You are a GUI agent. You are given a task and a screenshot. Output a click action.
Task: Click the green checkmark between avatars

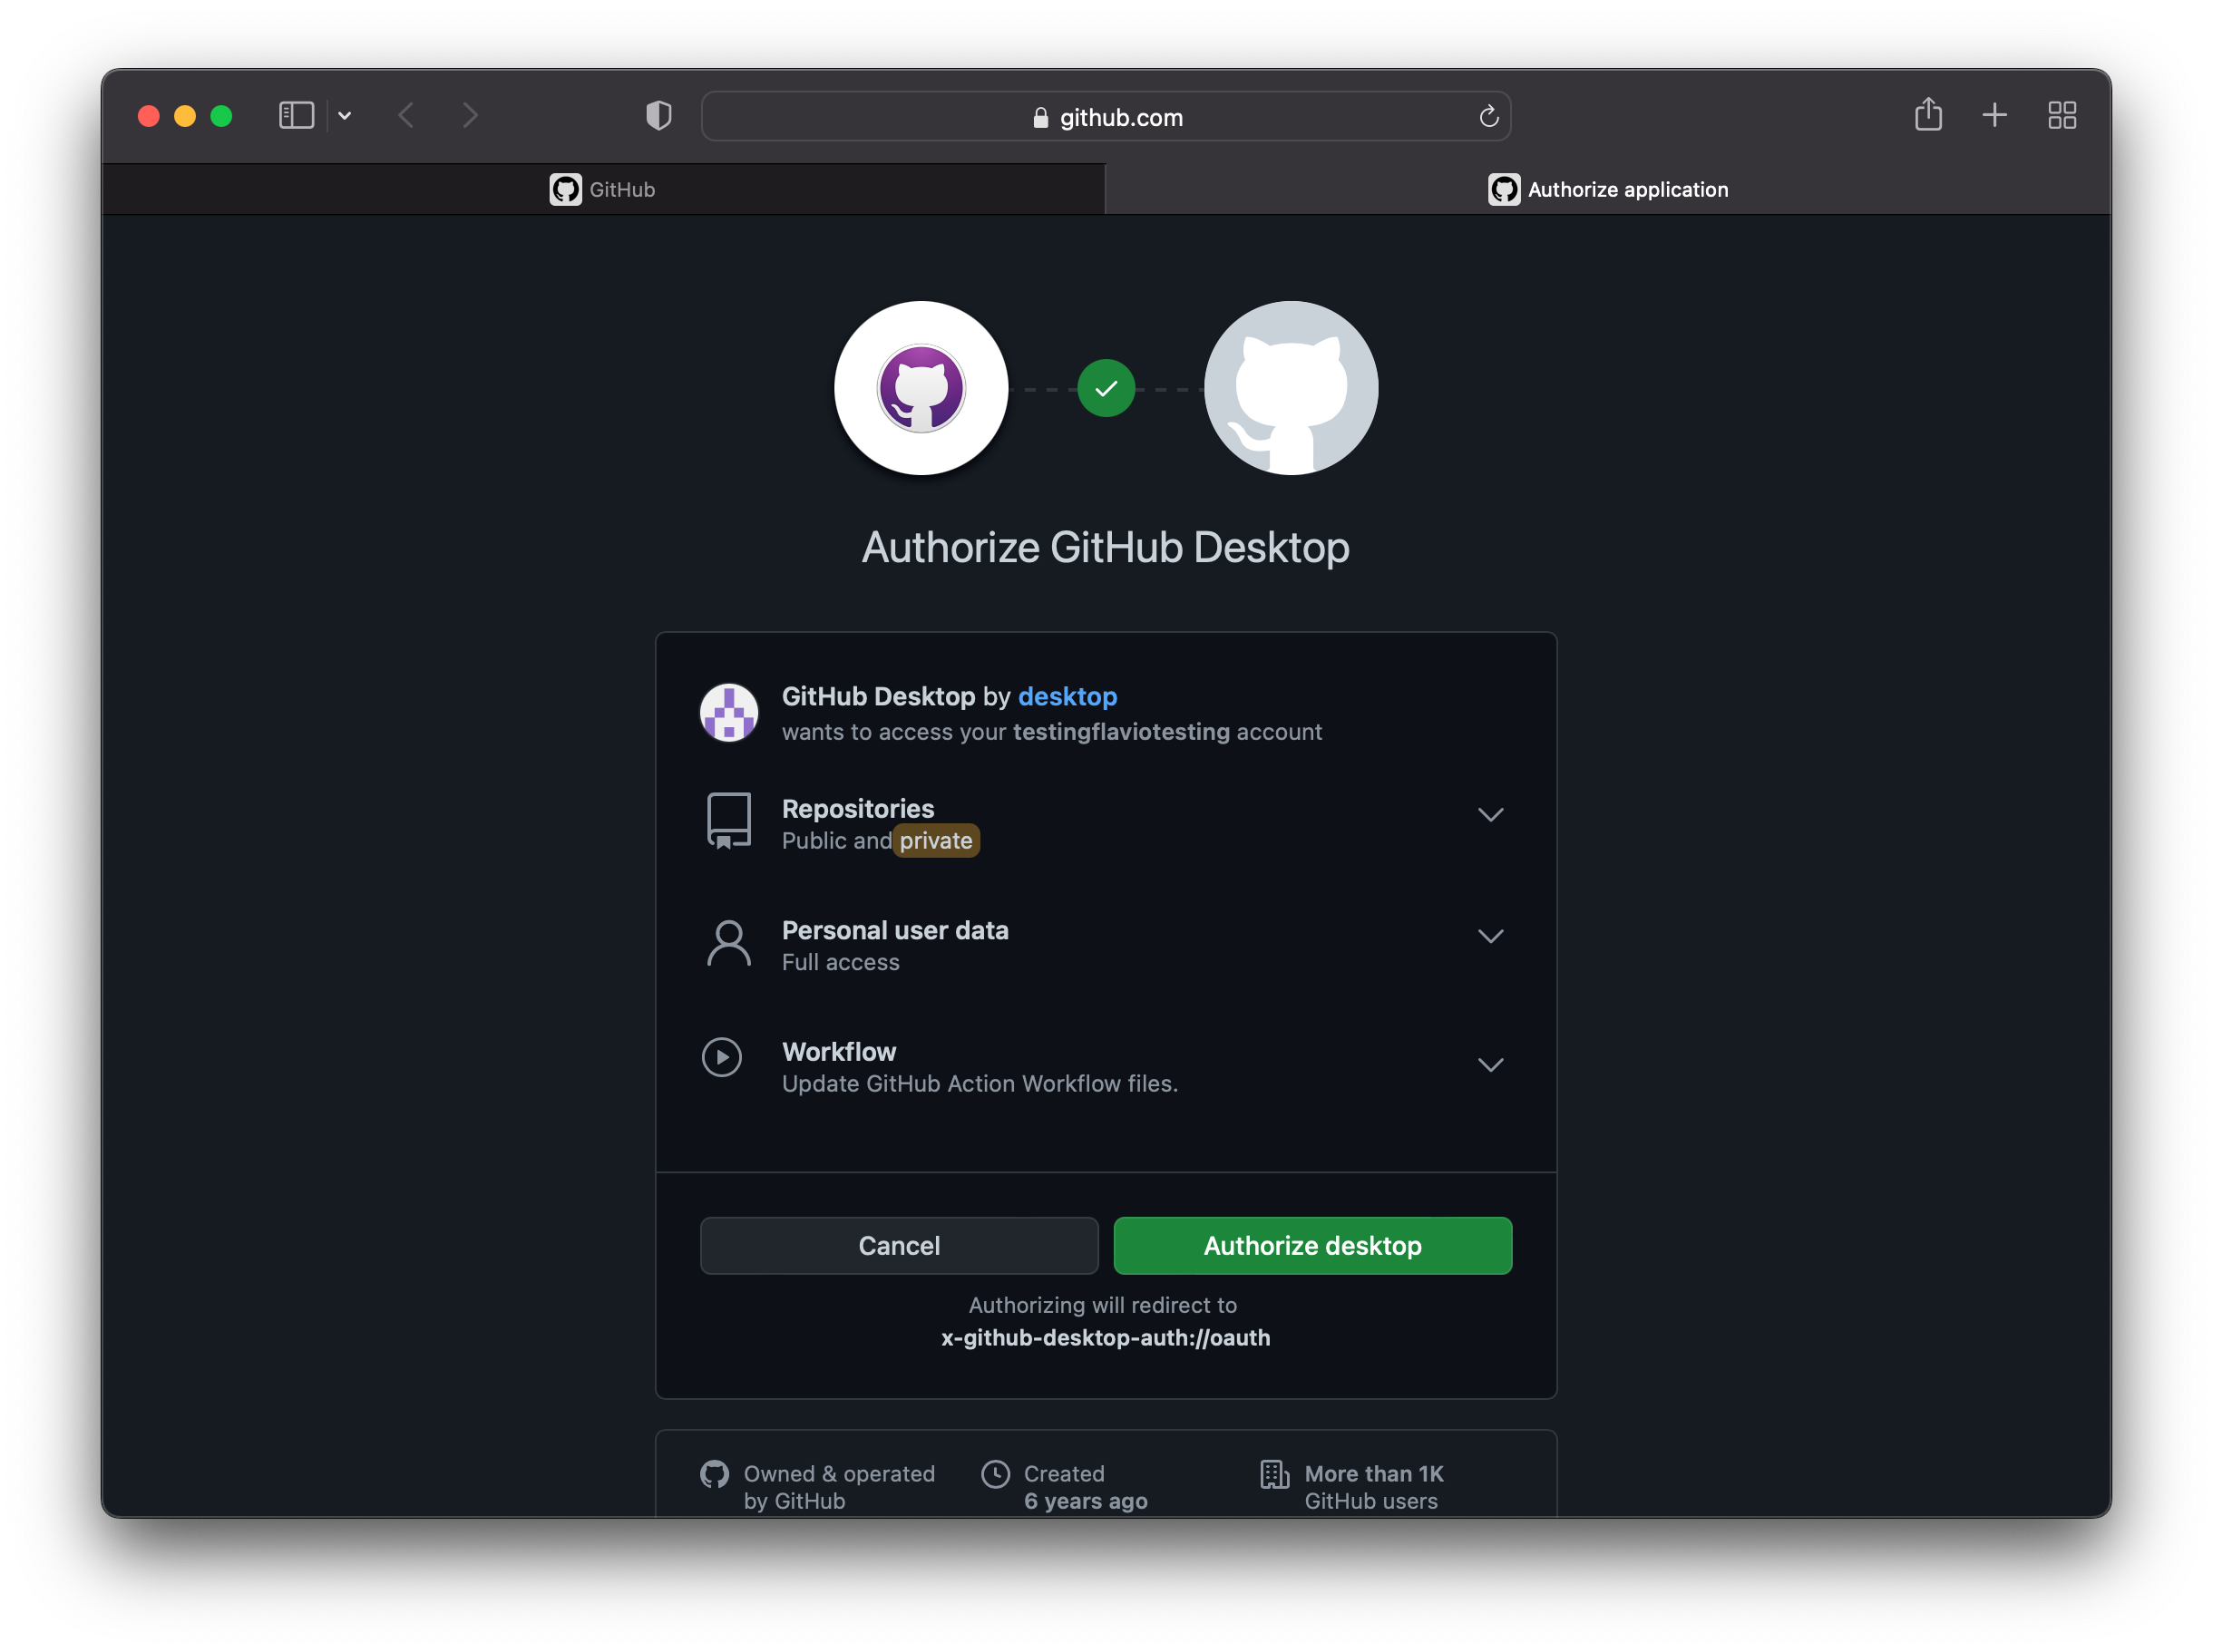1105,388
